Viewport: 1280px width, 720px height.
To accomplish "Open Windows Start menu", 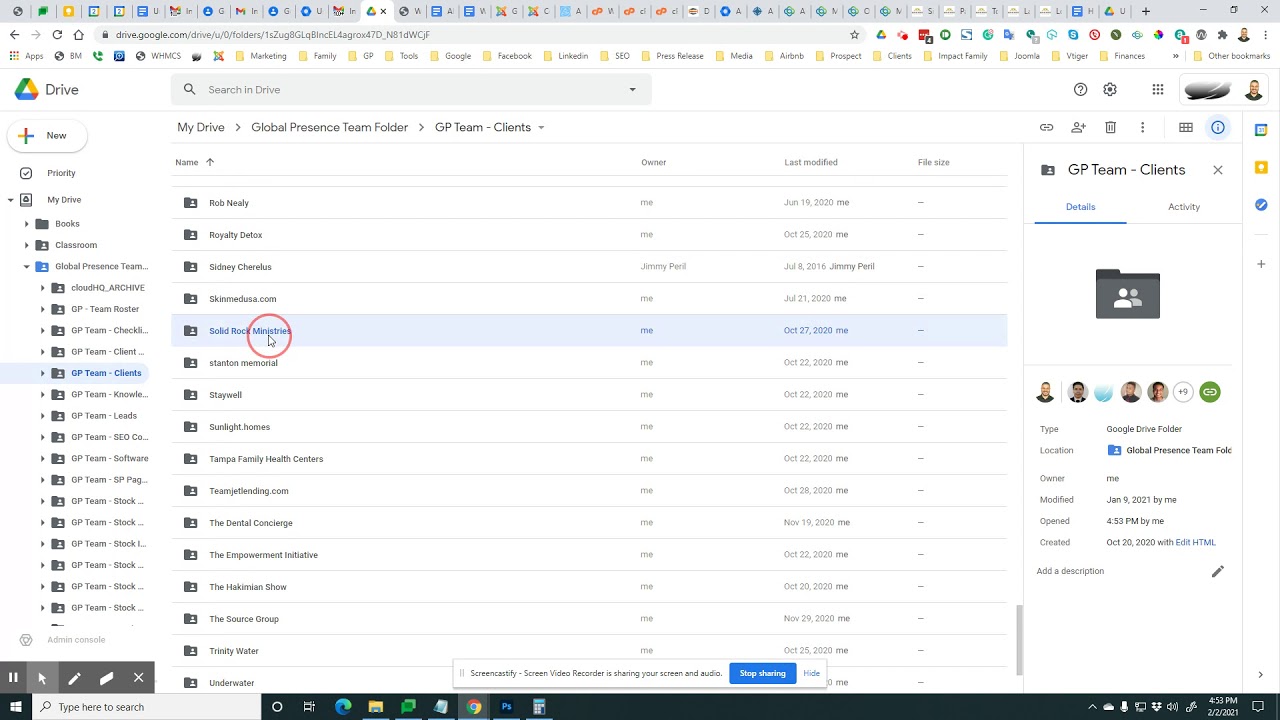I will tap(15, 707).
